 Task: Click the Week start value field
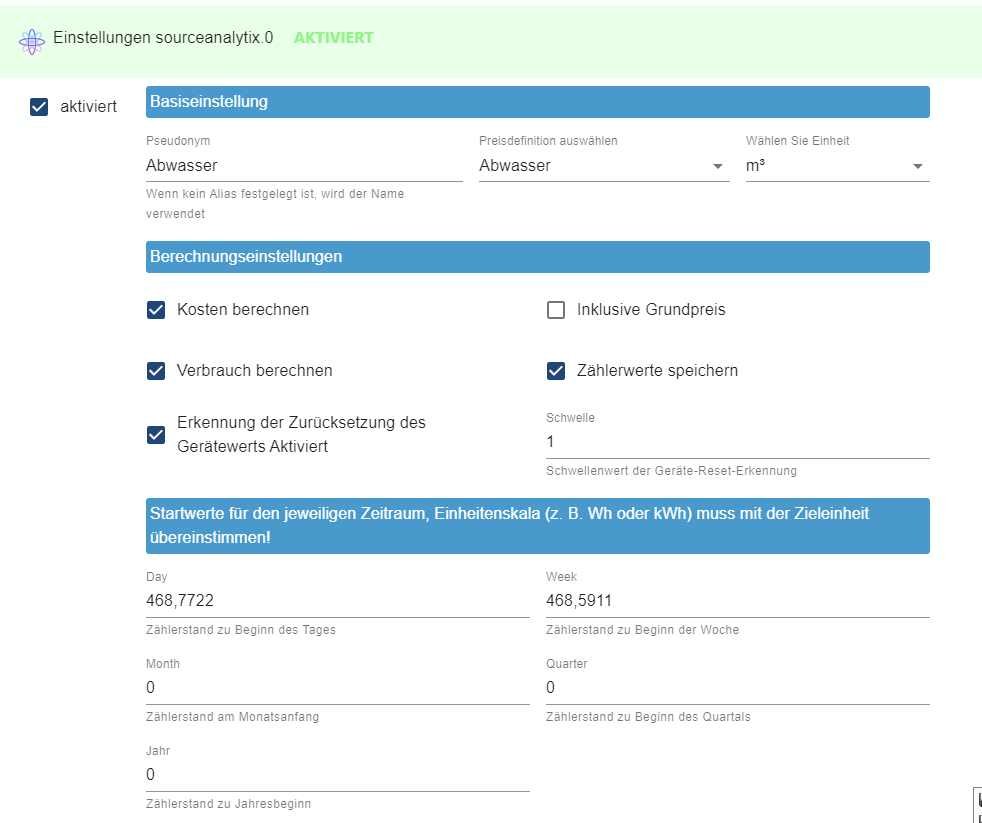(738, 601)
